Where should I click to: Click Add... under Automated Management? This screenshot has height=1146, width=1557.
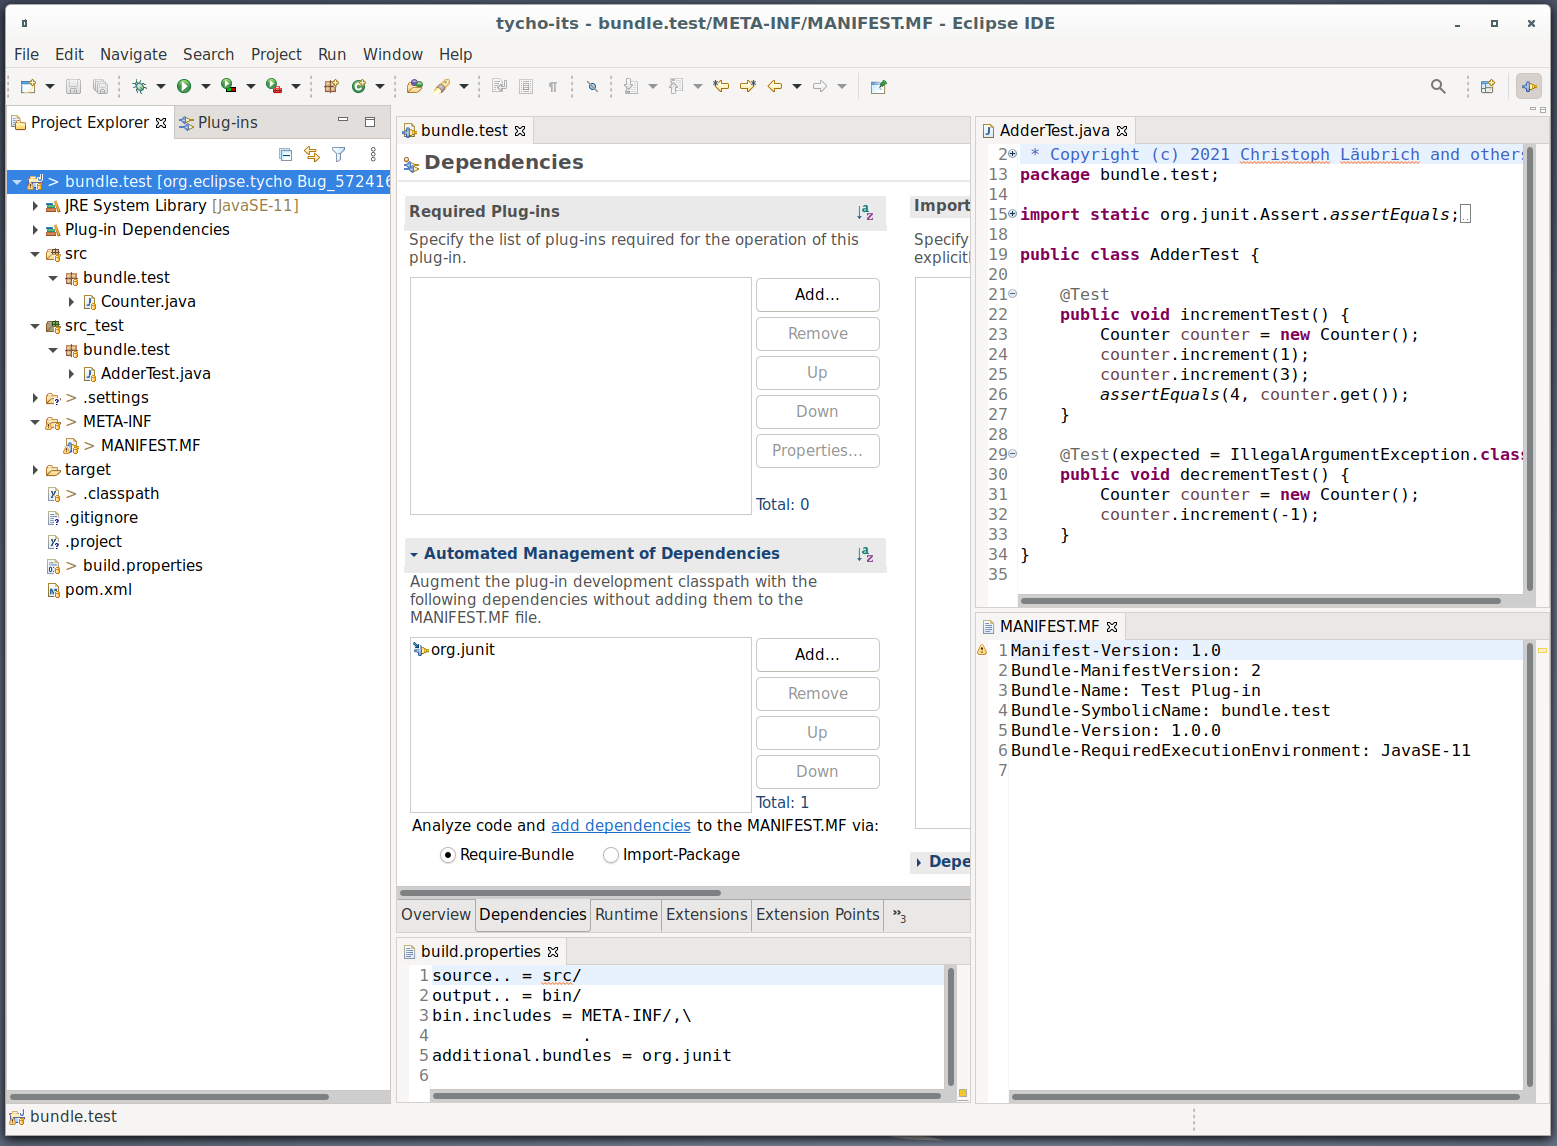[x=817, y=655]
